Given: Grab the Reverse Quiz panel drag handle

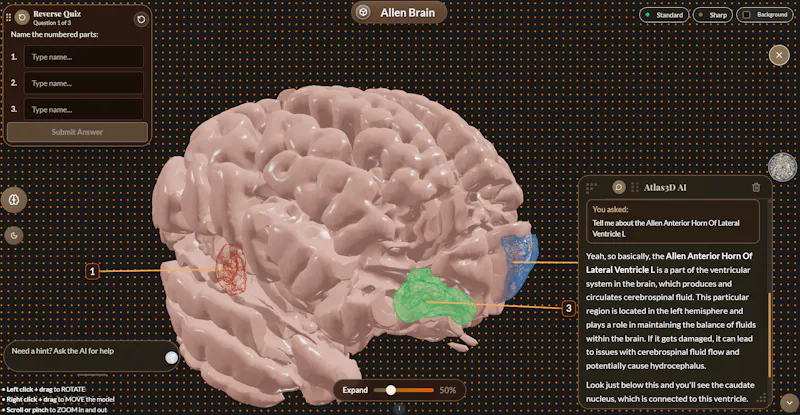Looking at the screenshot, I should [8, 17].
